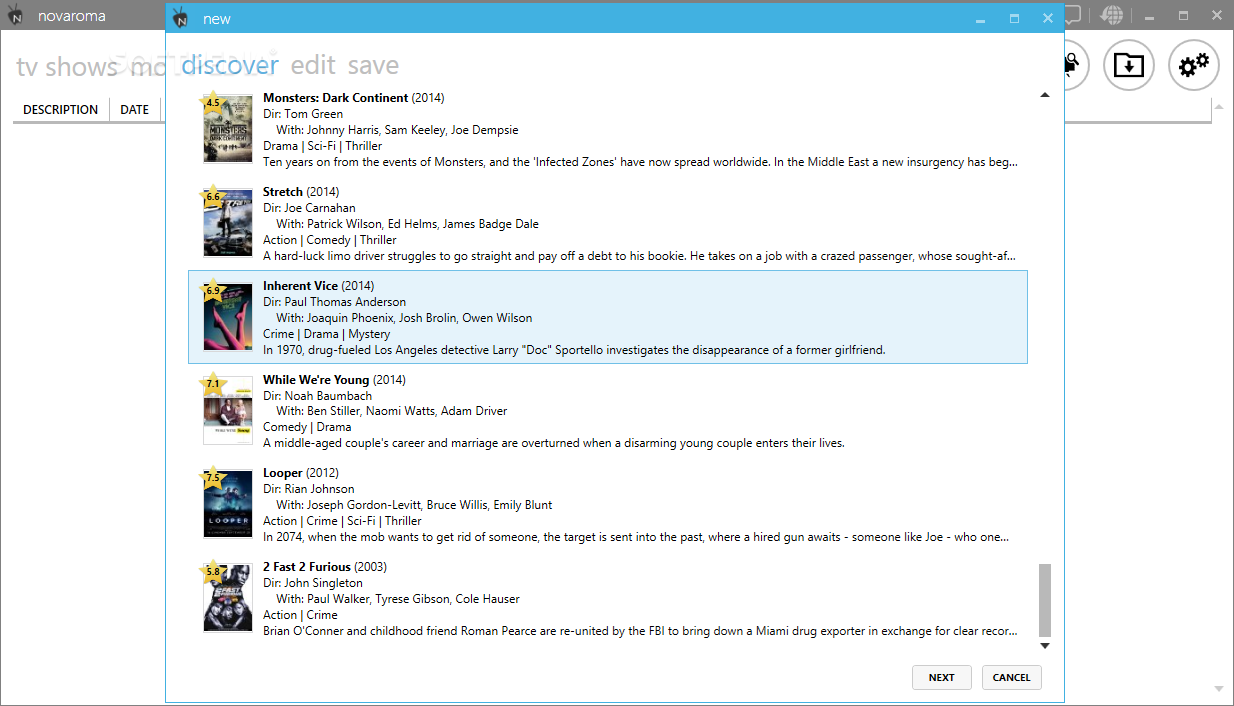Click "Dir: Paul Thomas Anderson" line
The image size is (1234, 706).
[334, 302]
